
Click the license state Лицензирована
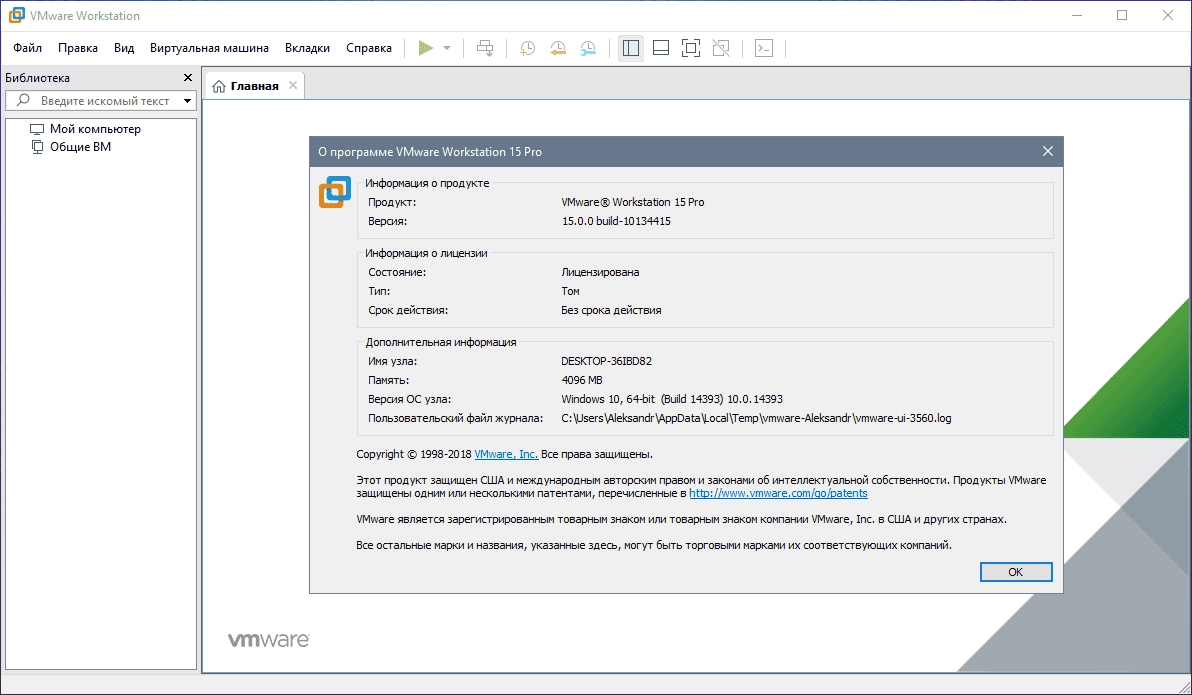[600, 272]
